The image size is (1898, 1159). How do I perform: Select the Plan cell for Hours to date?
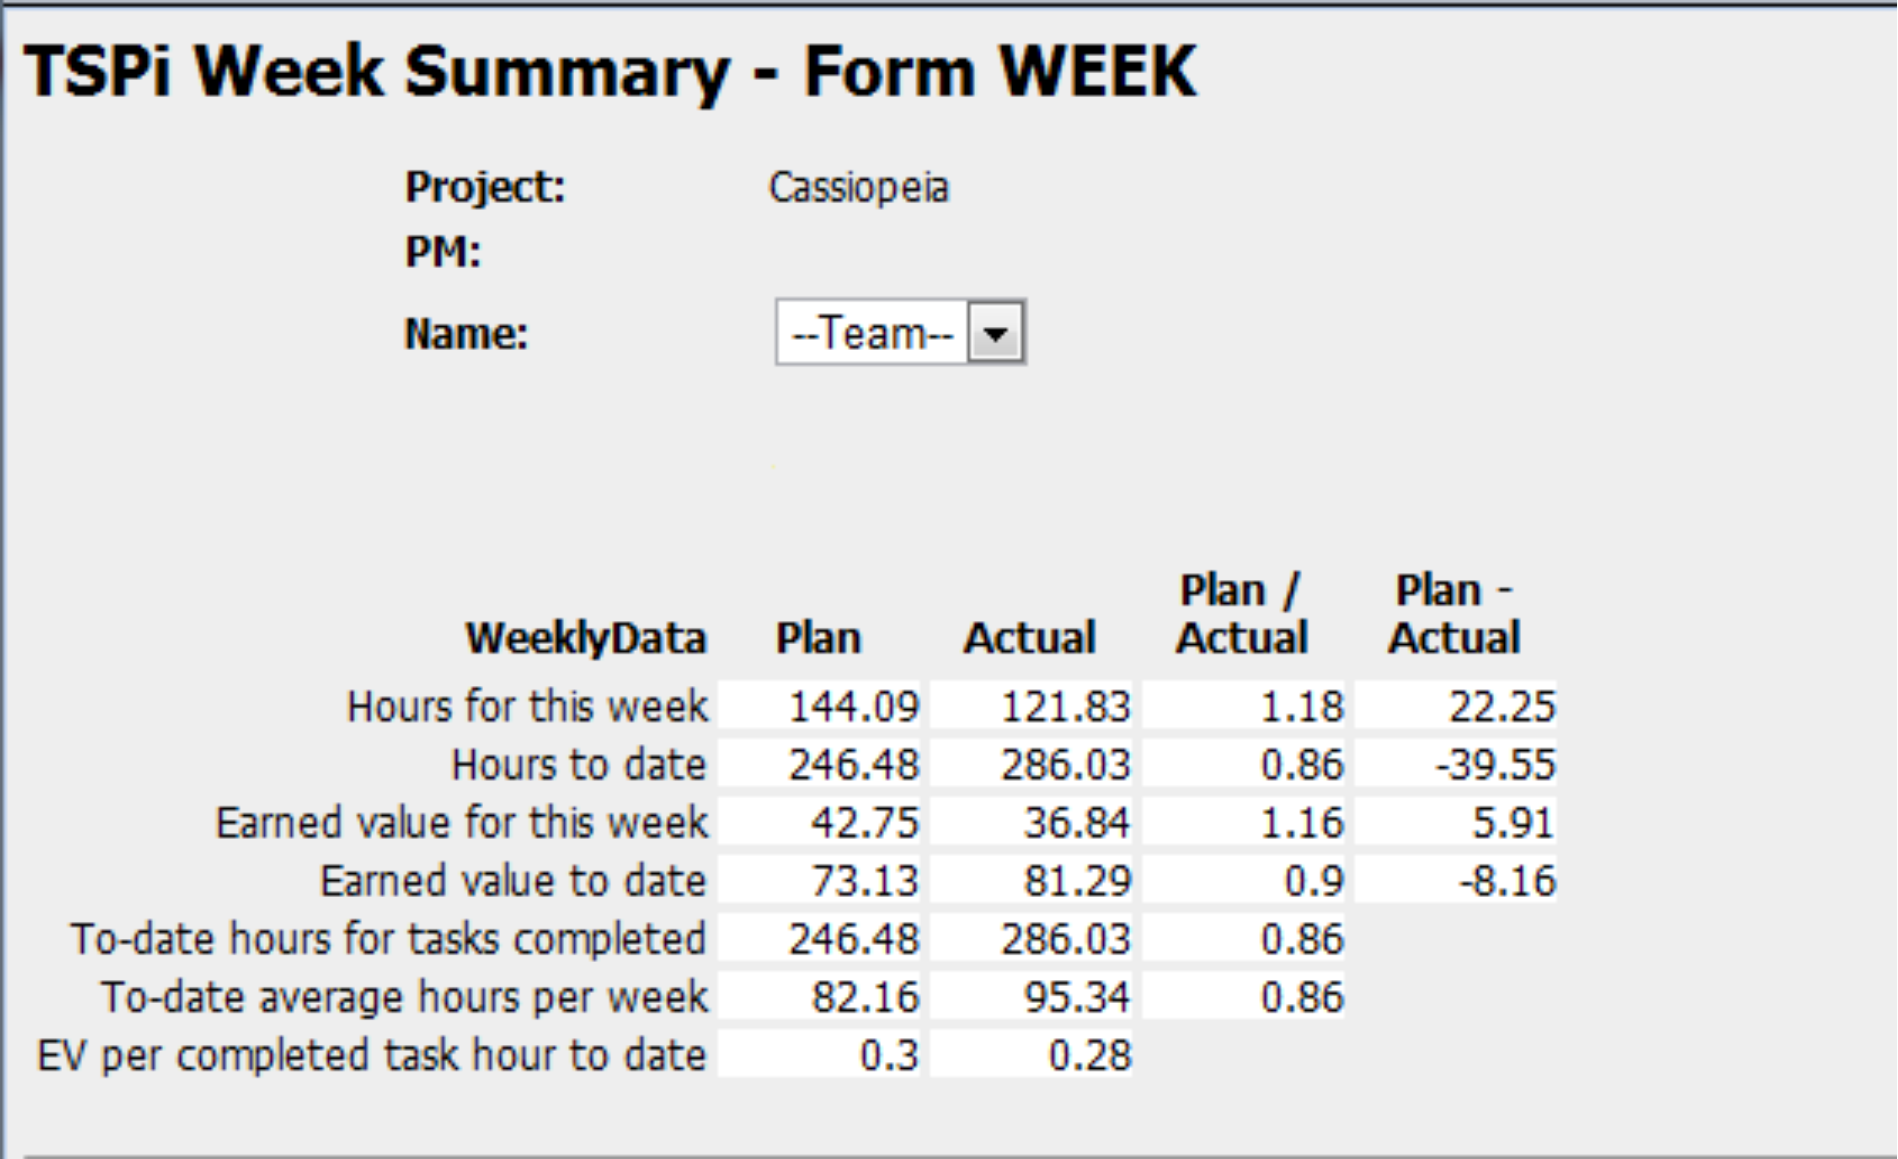(823, 765)
